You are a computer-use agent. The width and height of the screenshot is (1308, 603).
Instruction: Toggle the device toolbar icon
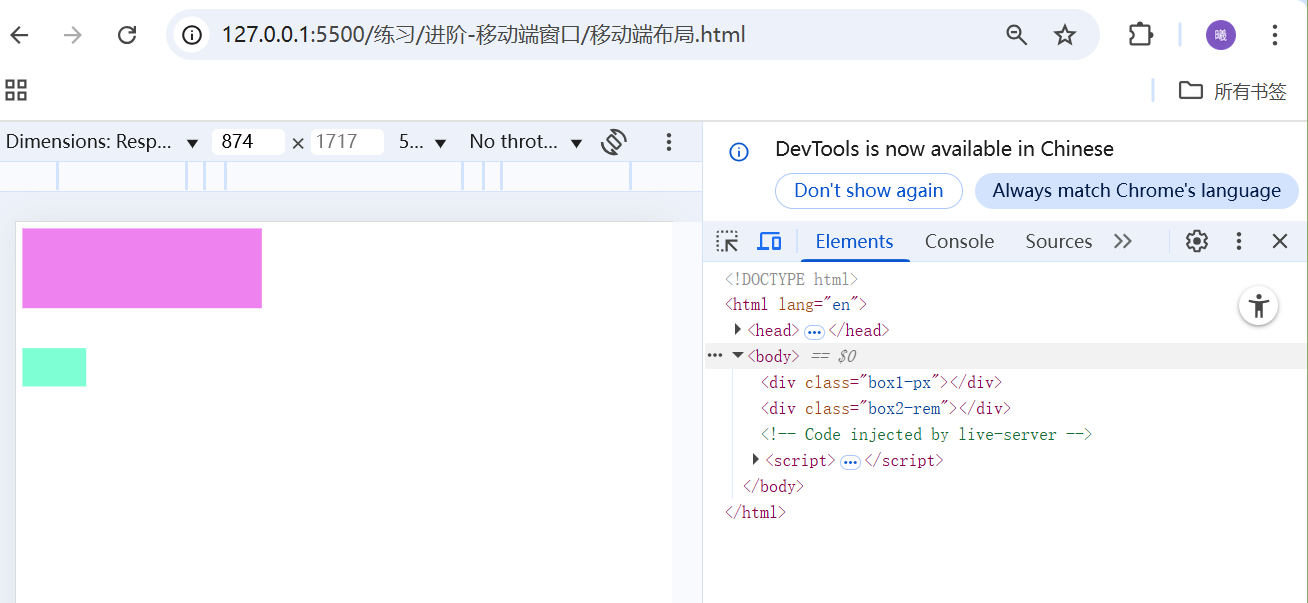click(769, 241)
